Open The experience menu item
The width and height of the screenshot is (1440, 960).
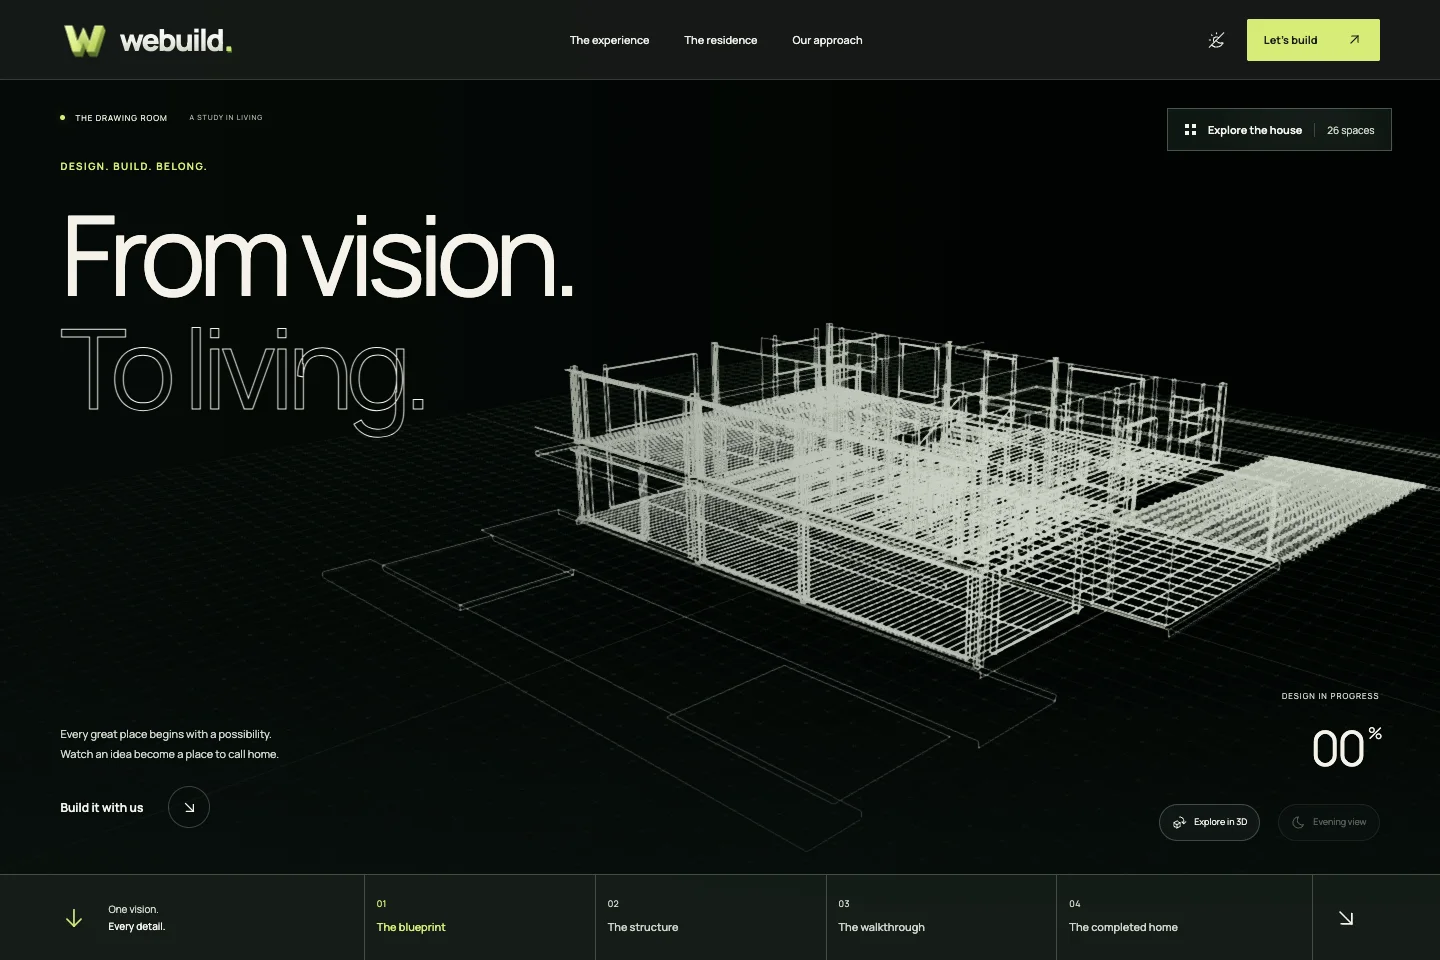click(609, 40)
